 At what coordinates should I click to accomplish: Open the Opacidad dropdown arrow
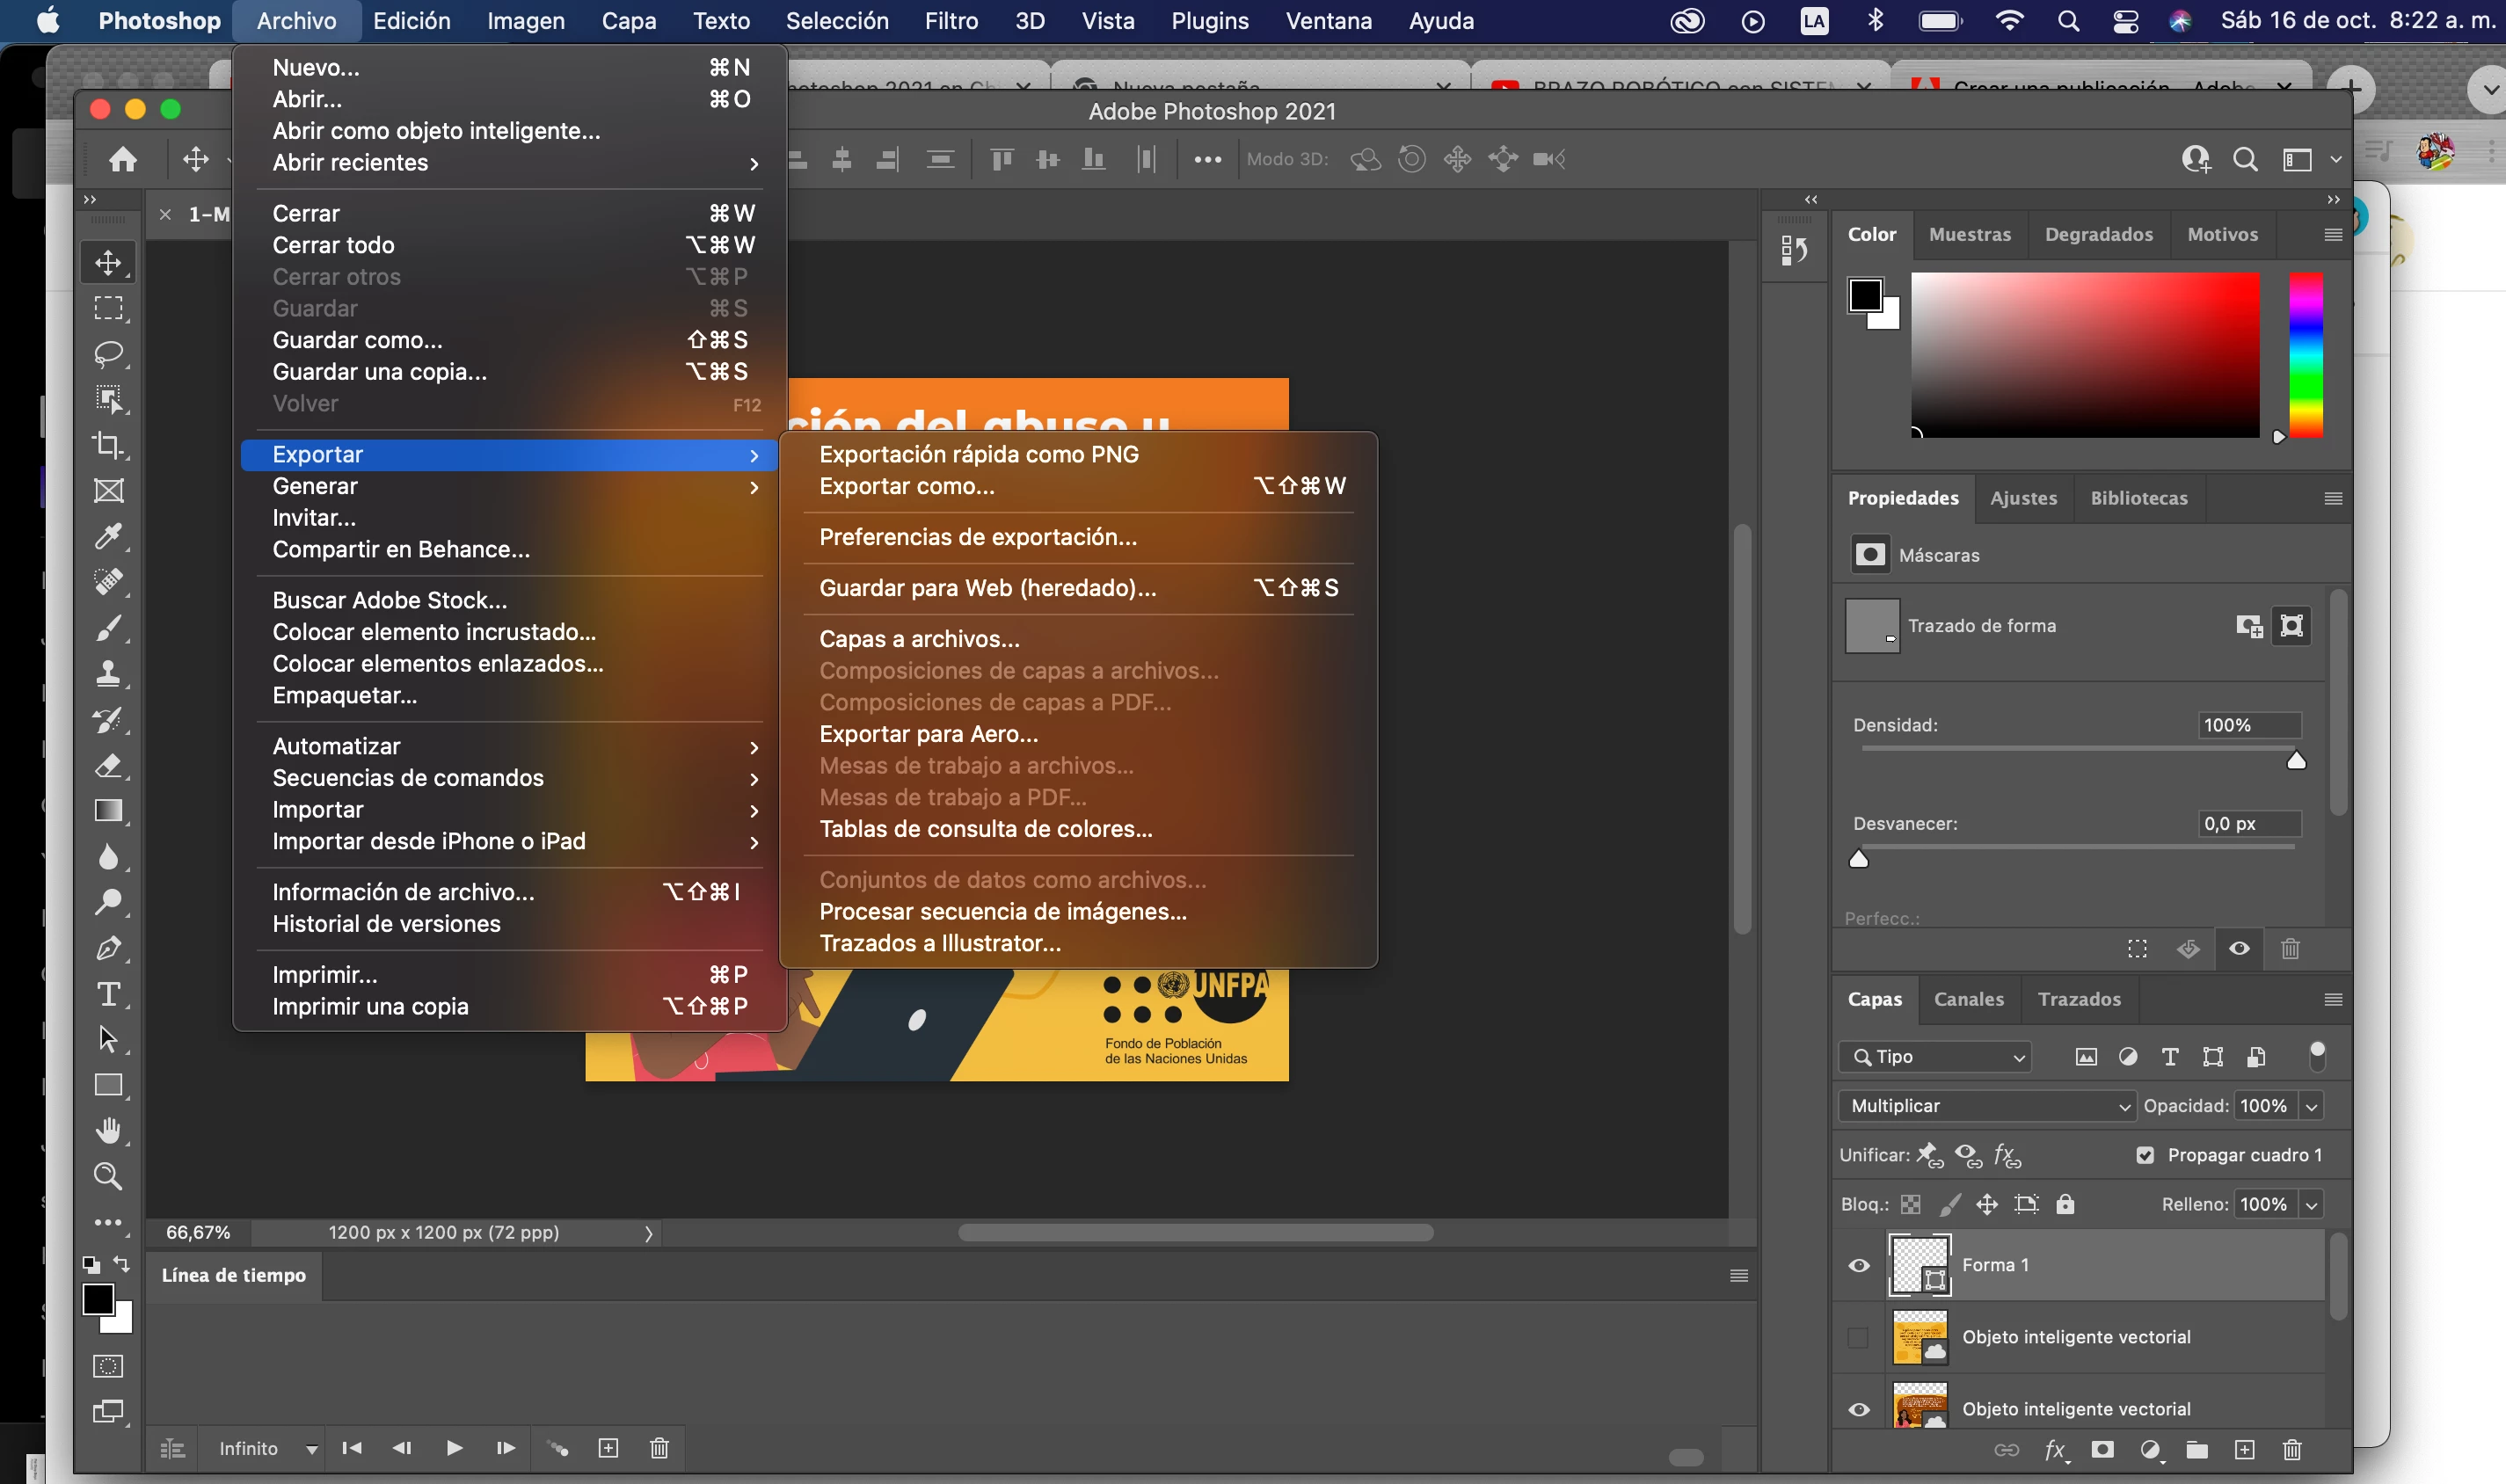click(2312, 1106)
